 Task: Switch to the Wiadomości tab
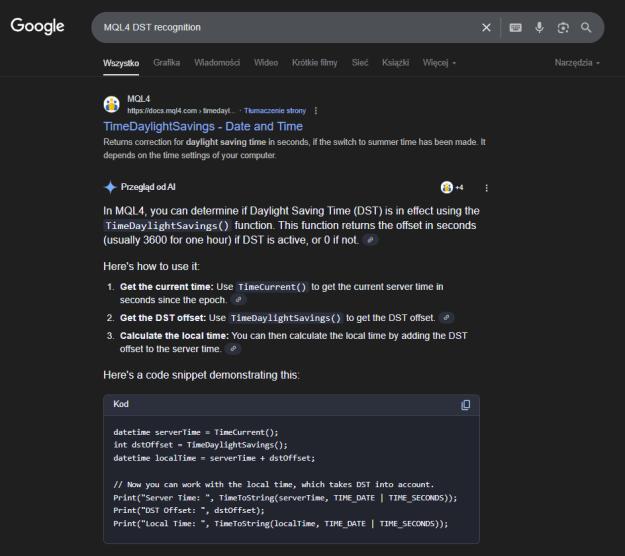pyautogui.click(x=217, y=63)
